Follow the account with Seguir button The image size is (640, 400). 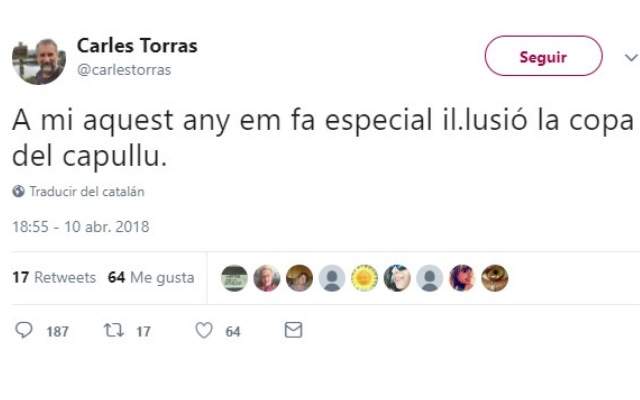pyautogui.click(x=543, y=56)
